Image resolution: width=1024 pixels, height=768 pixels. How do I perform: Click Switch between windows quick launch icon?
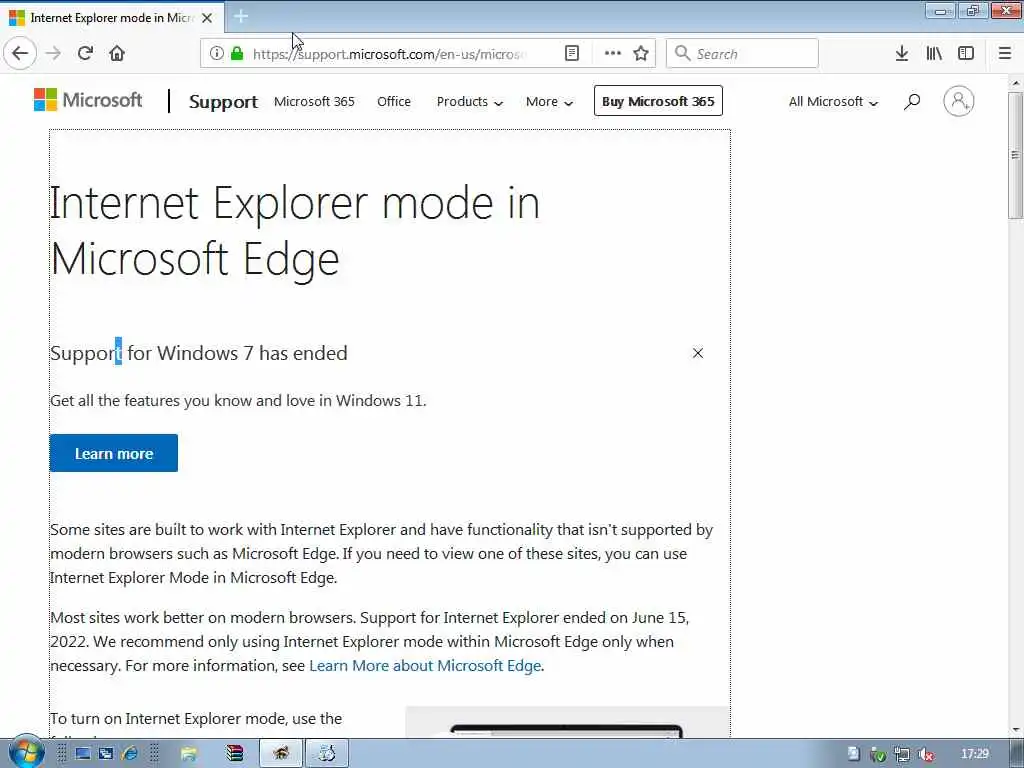coord(106,754)
